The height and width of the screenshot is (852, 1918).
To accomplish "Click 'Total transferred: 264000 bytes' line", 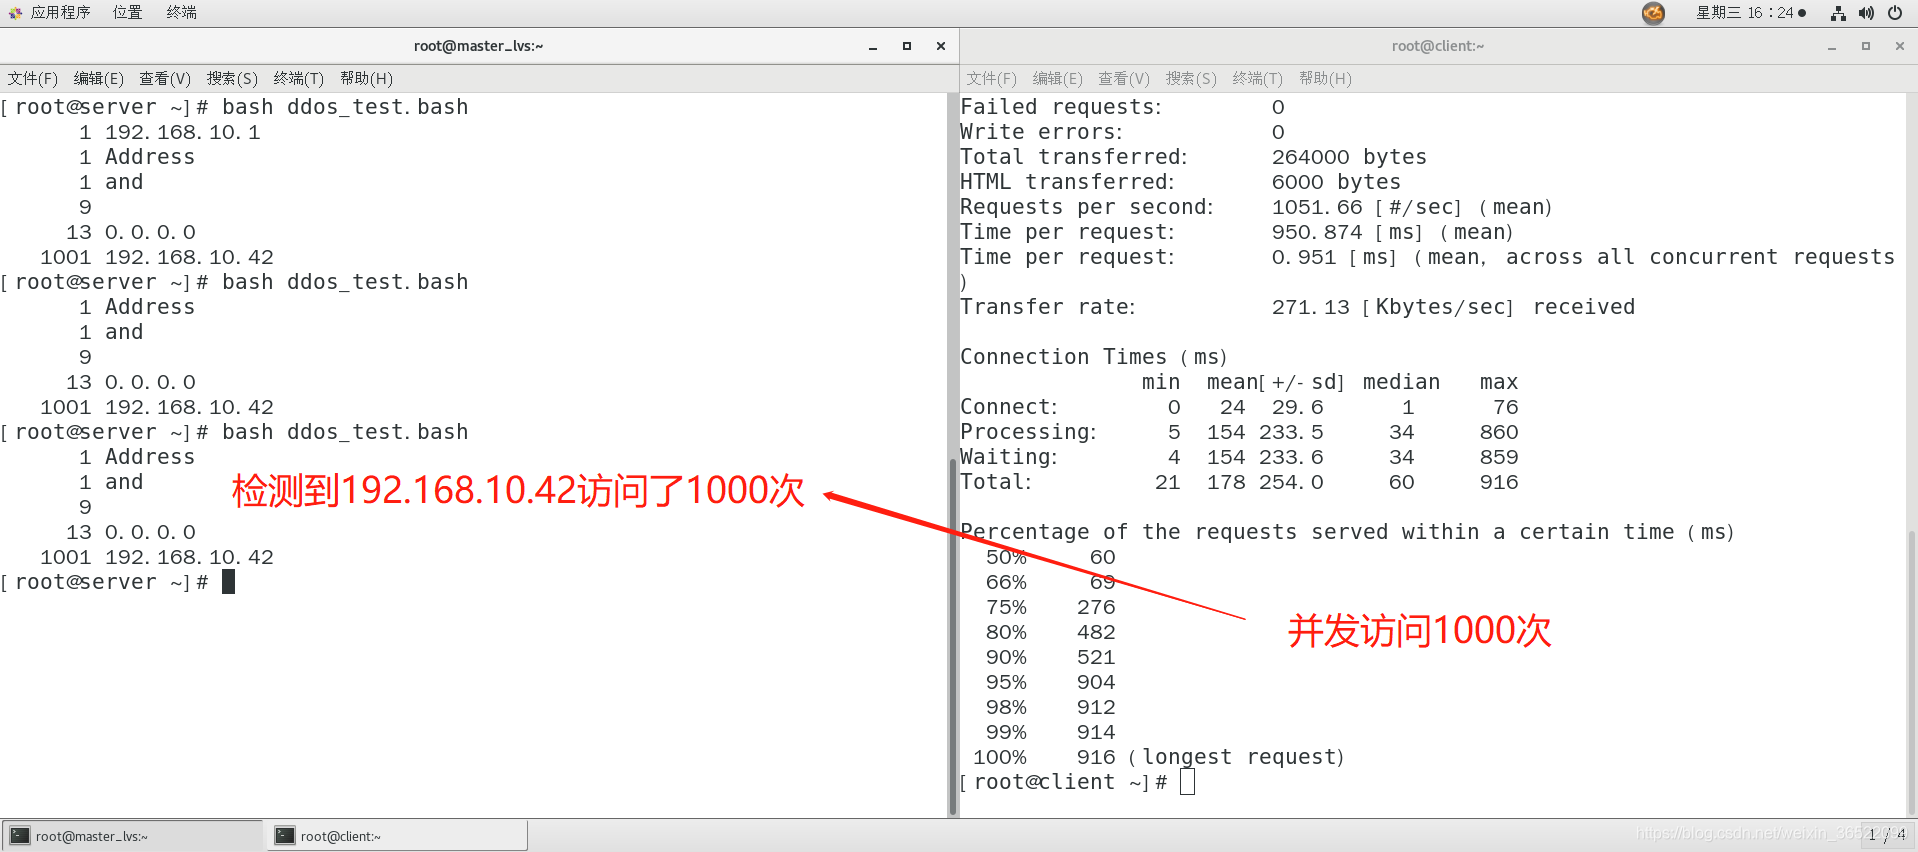I will click(x=1194, y=157).
